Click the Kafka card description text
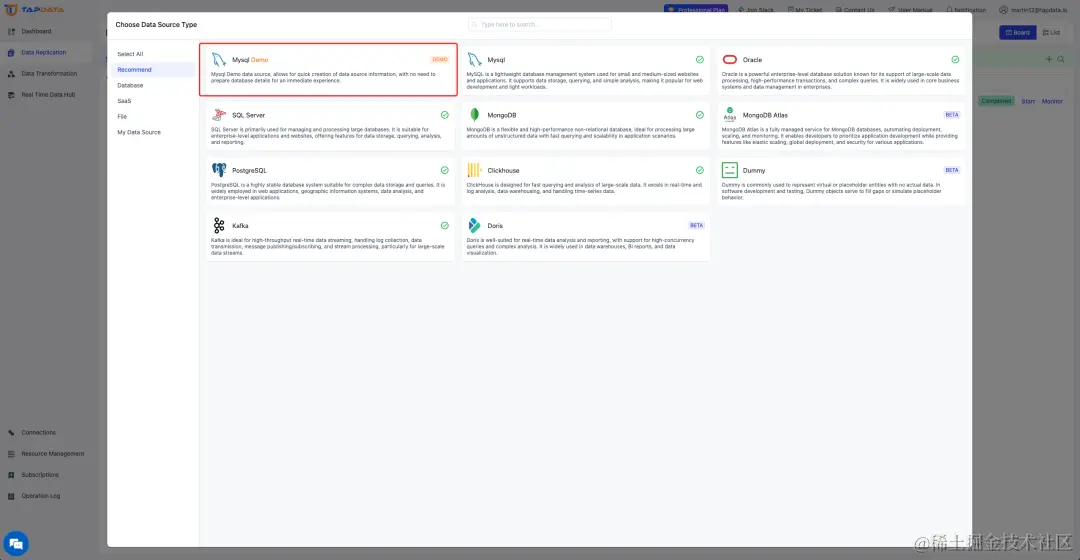This screenshot has height=560, width=1080. click(327, 247)
